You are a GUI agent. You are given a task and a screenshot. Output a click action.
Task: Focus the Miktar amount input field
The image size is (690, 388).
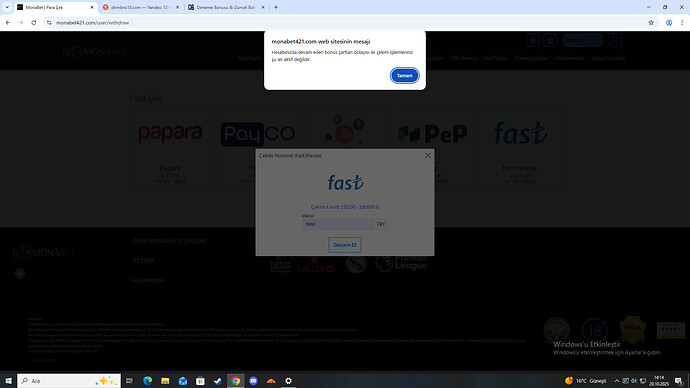338,224
